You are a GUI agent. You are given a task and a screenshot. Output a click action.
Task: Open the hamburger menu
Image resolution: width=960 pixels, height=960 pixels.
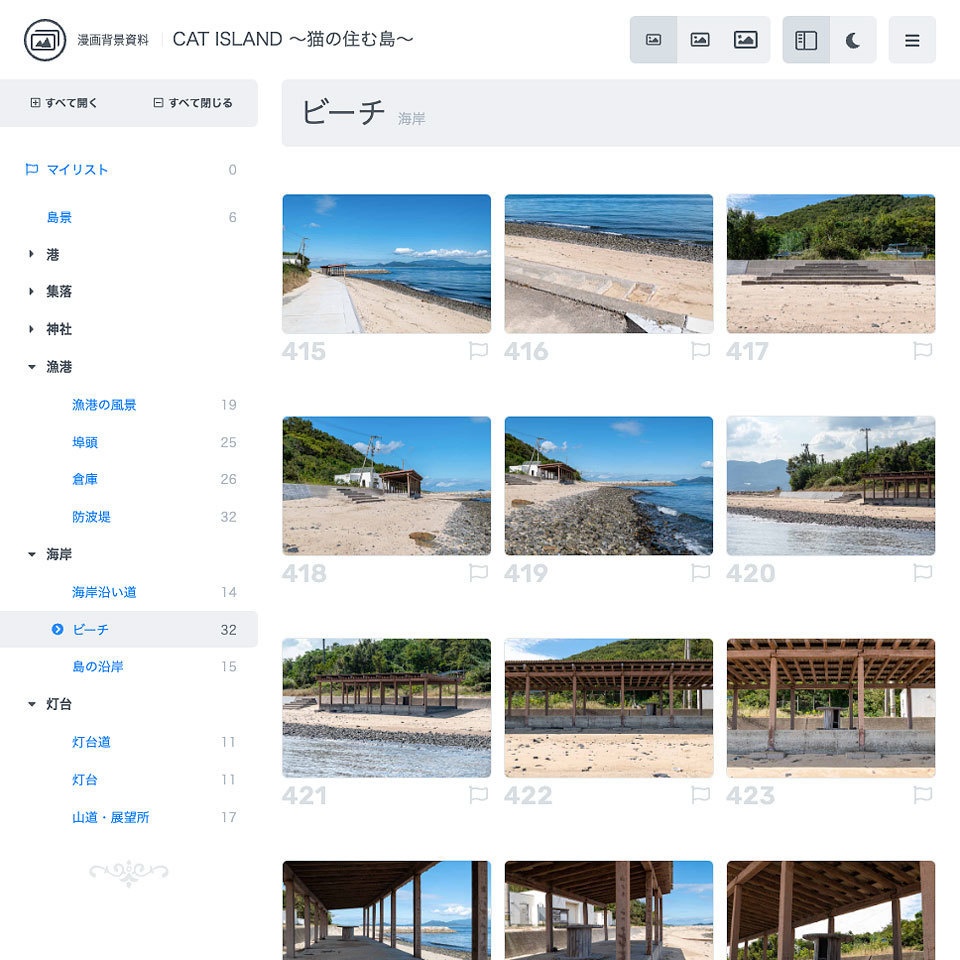coord(912,40)
